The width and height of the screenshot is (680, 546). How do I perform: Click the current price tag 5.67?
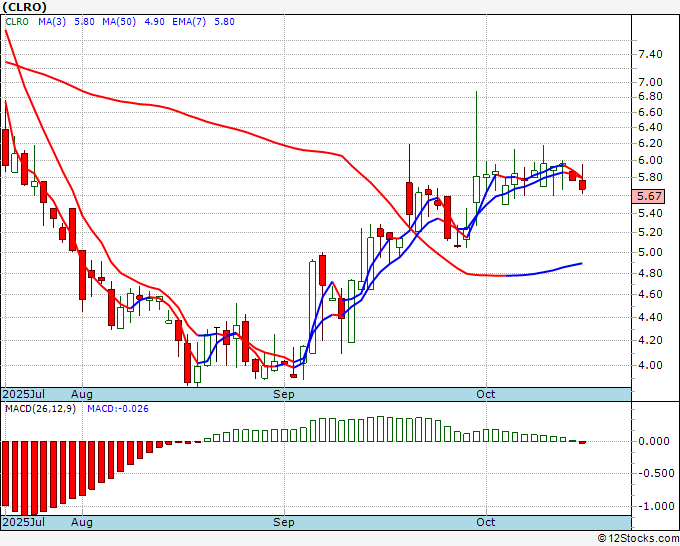click(x=648, y=196)
